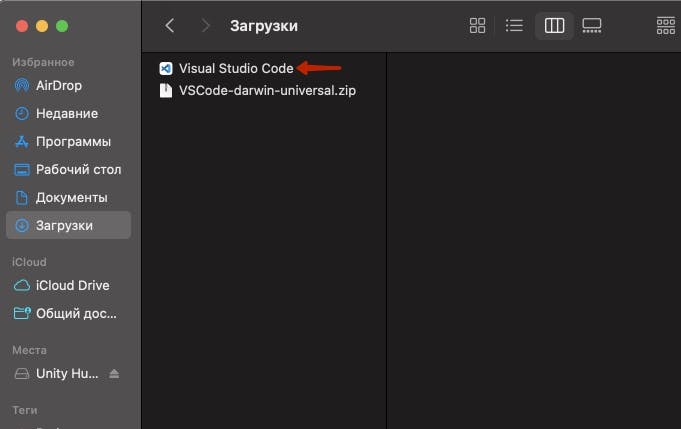
Task: Eject the Unity Hu... volume
Action: coord(114,373)
